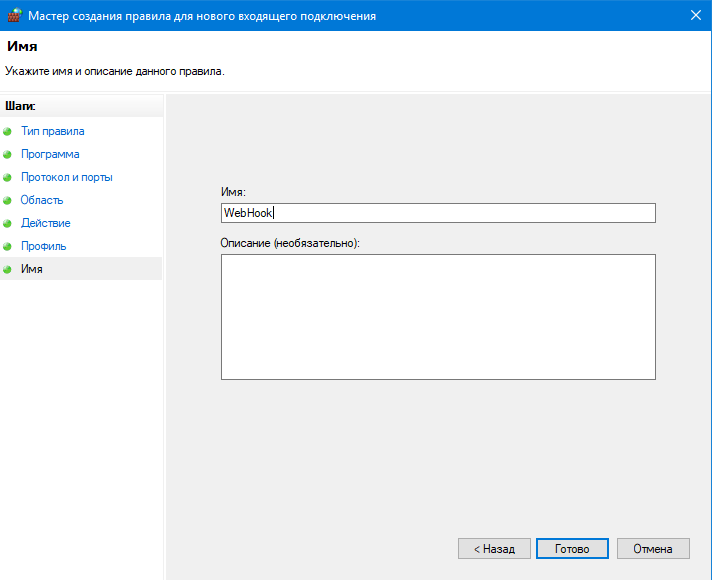Click green bullet beside the sidebar Имя step
712x580 pixels.
pyautogui.click(x=8, y=270)
